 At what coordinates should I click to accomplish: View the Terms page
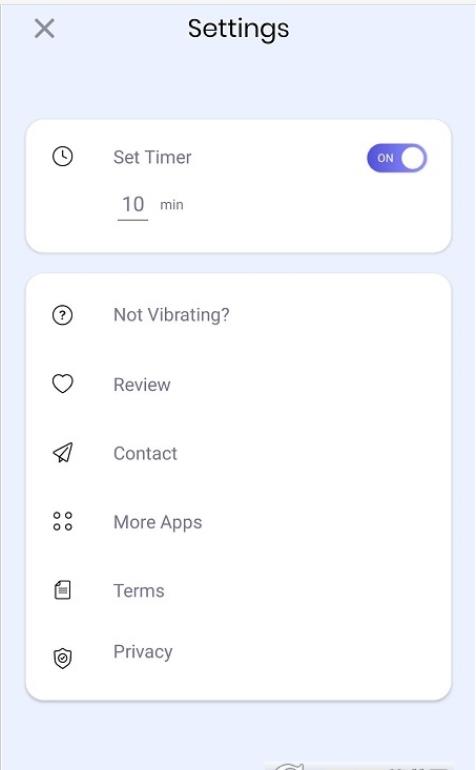click(238, 590)
